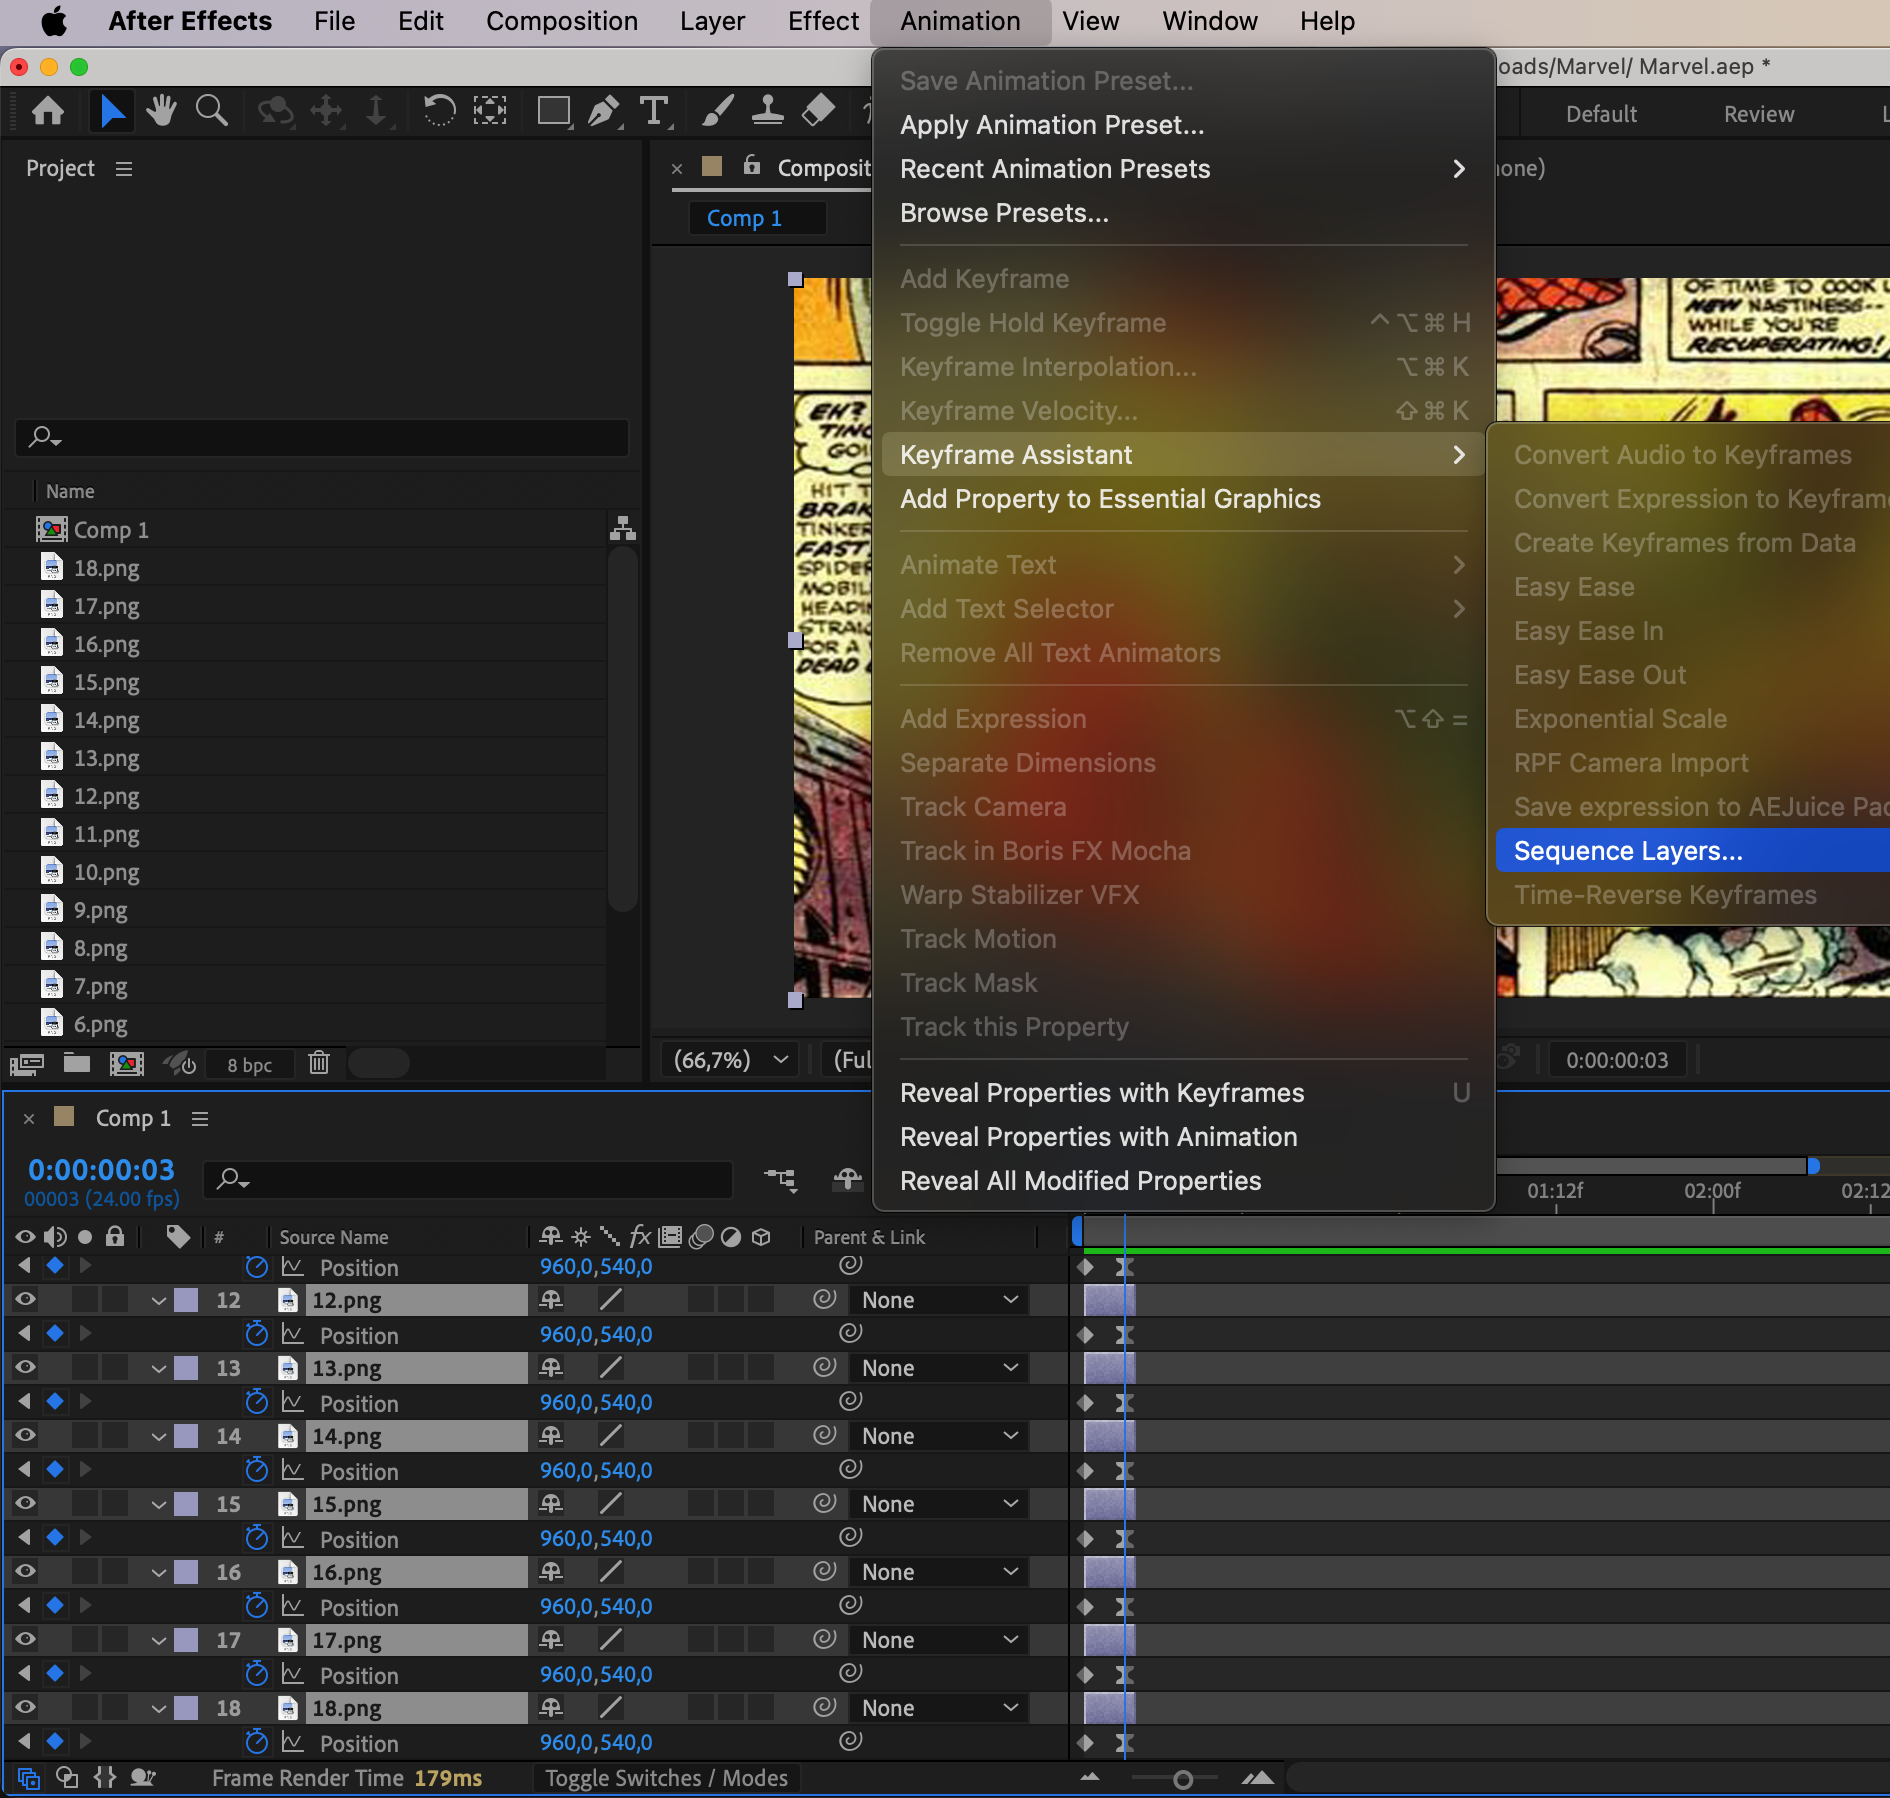Screen dimensions: 1890x1798
Task: Hide layer 12.png using eye icon
Action: click(x=25, y=1300)
